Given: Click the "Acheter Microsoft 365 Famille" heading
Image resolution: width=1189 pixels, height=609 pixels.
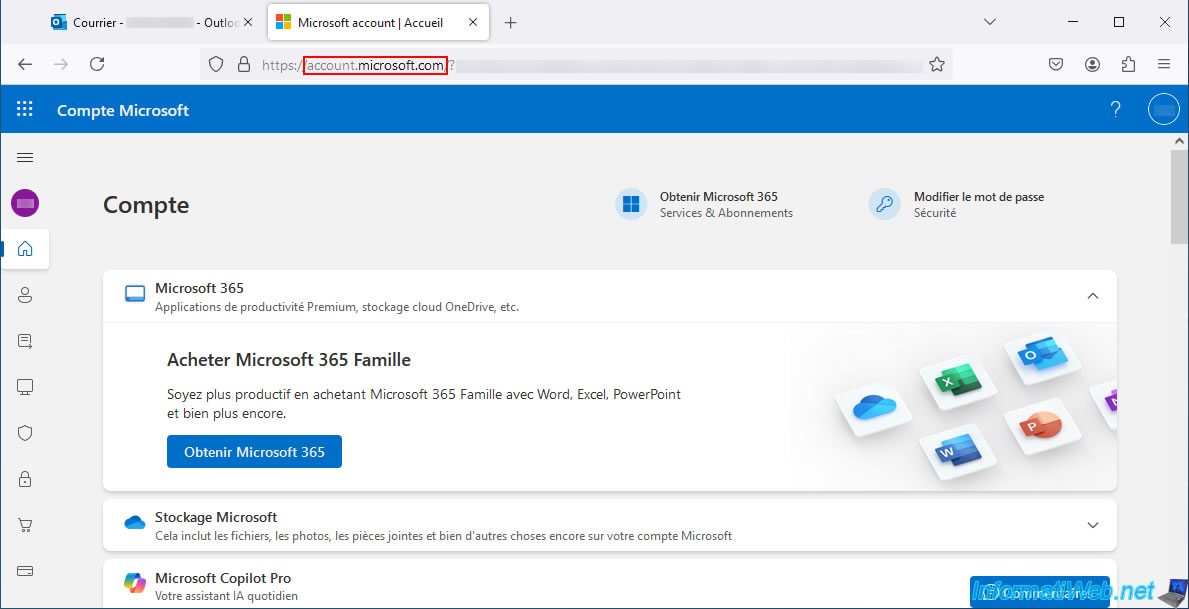Looking at the screenshot, I should 289,360.
